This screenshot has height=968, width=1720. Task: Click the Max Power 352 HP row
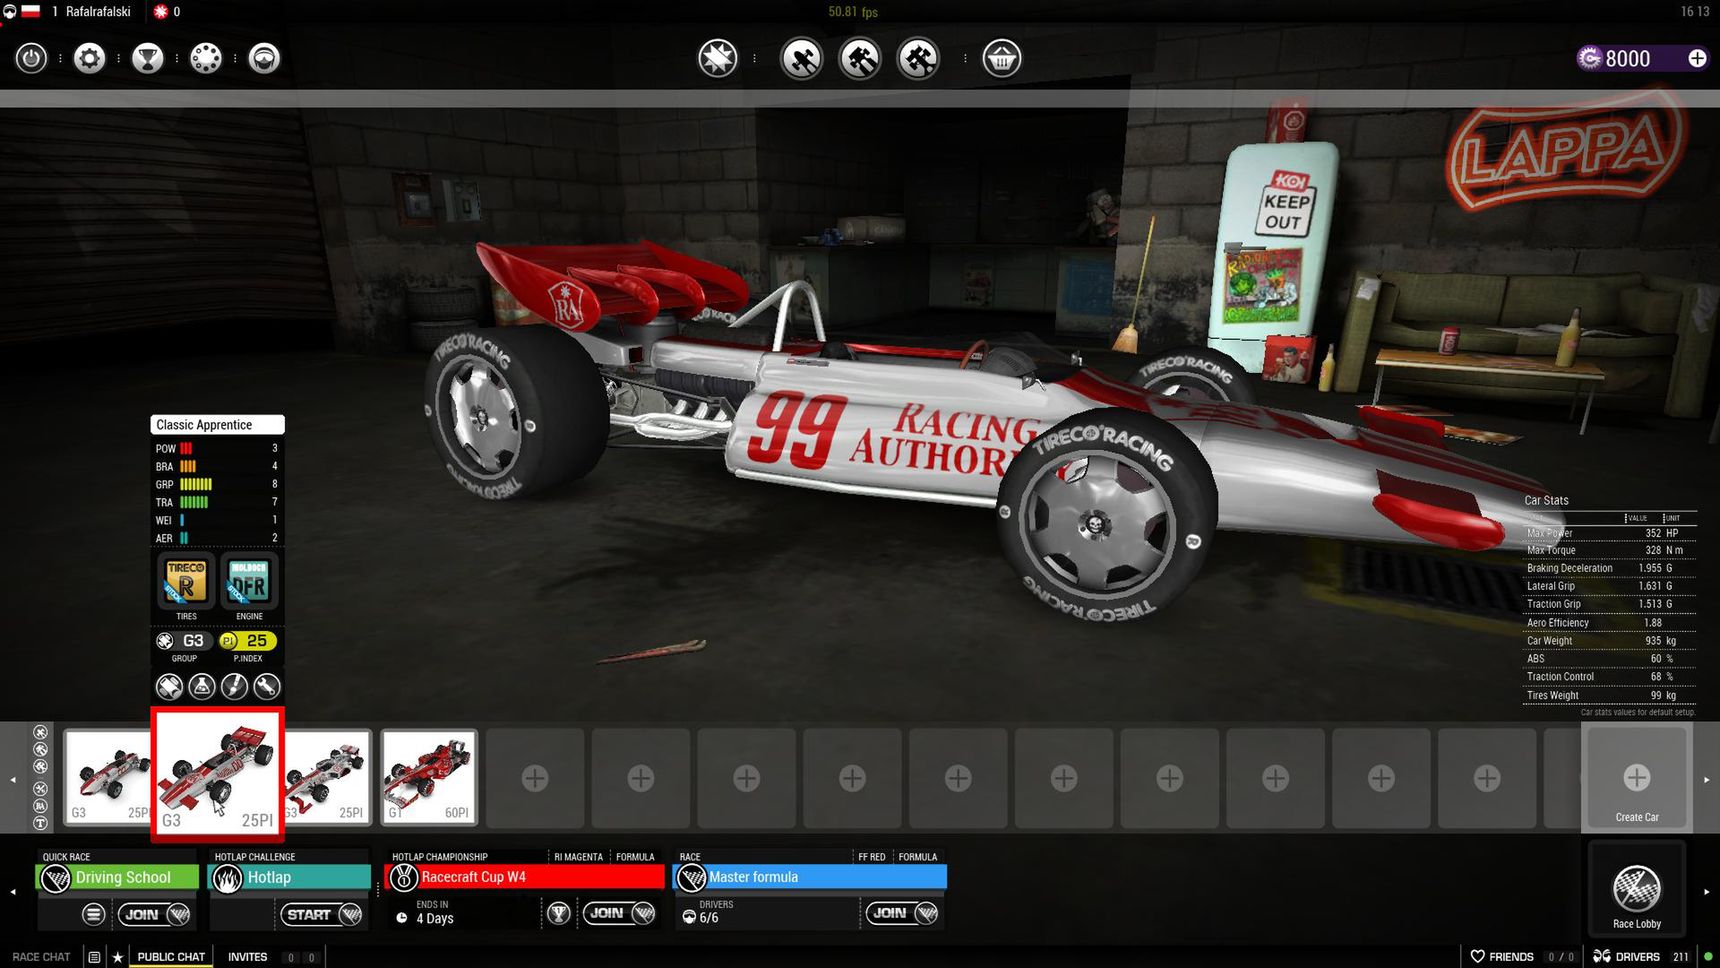pos(1609,533)
